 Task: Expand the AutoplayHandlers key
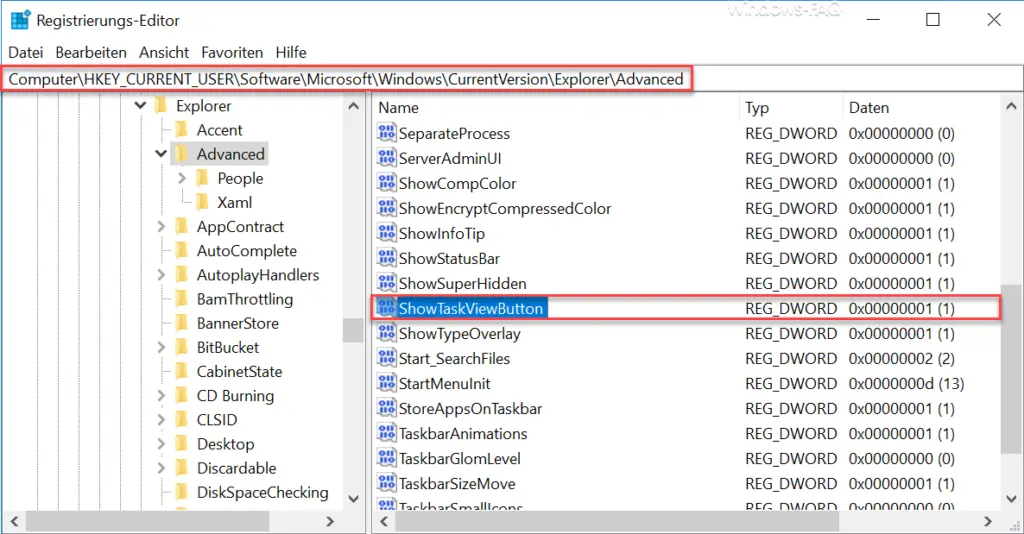coord(161,275)
